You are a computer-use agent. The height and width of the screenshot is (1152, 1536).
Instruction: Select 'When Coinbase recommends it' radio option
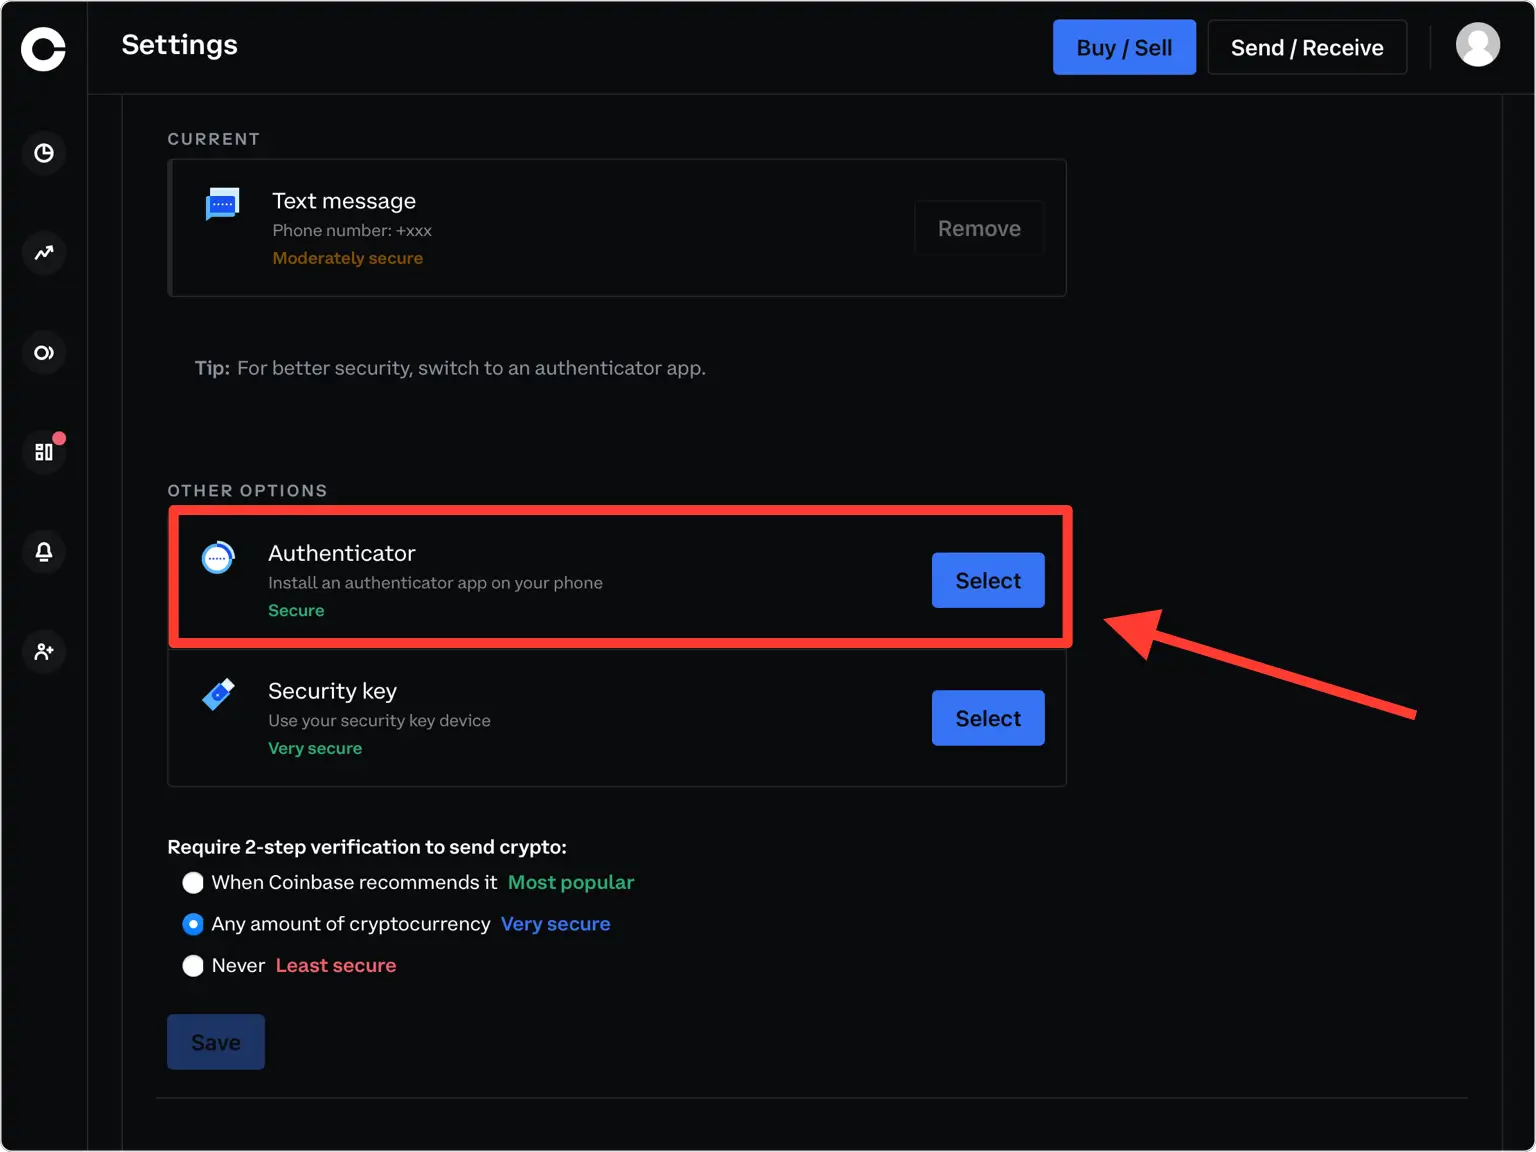pos(193,883)
